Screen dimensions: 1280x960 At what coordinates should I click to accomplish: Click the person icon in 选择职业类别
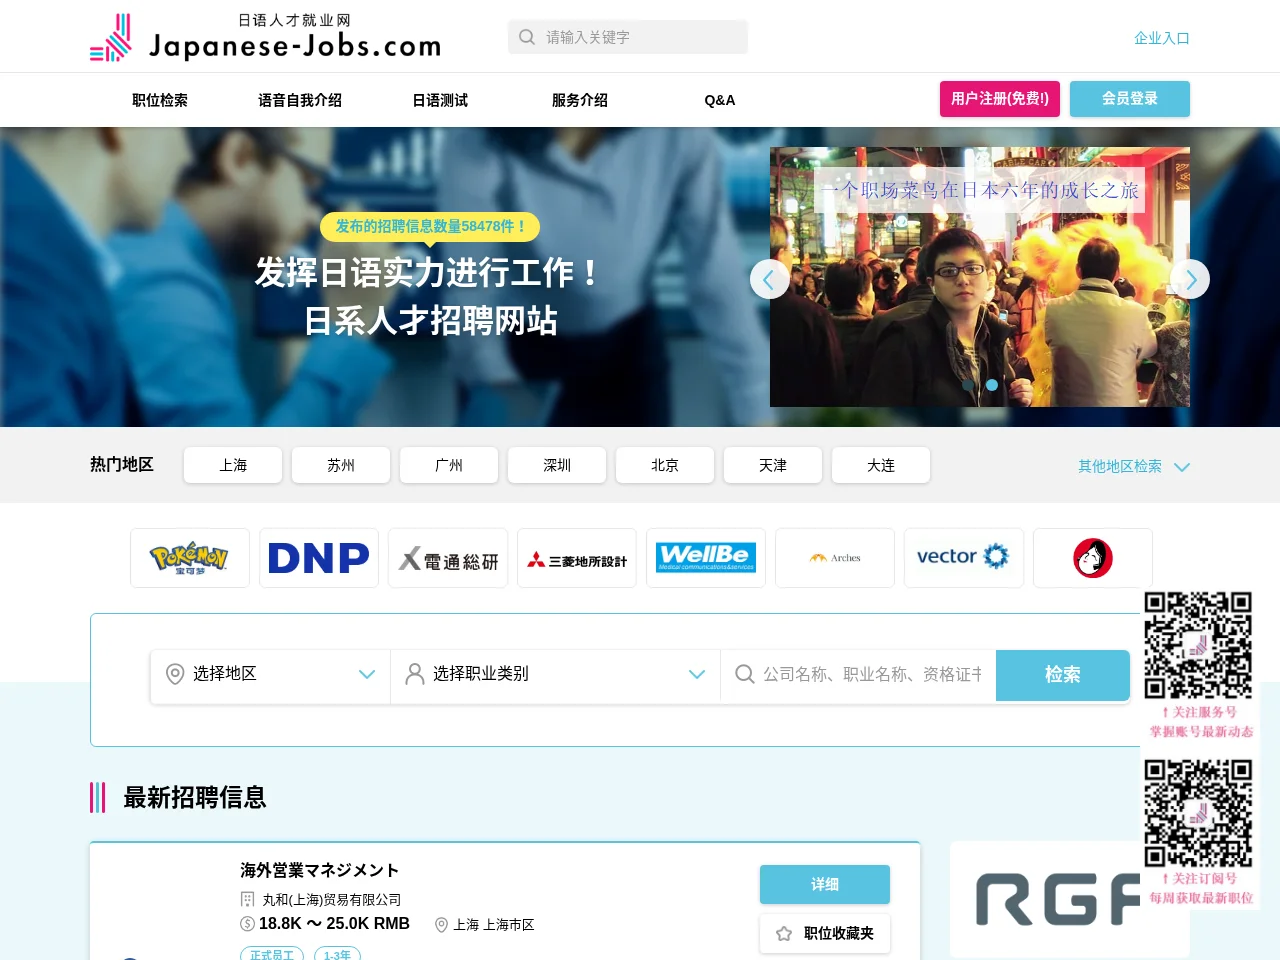pyautogui.click(x=415, y=674)
